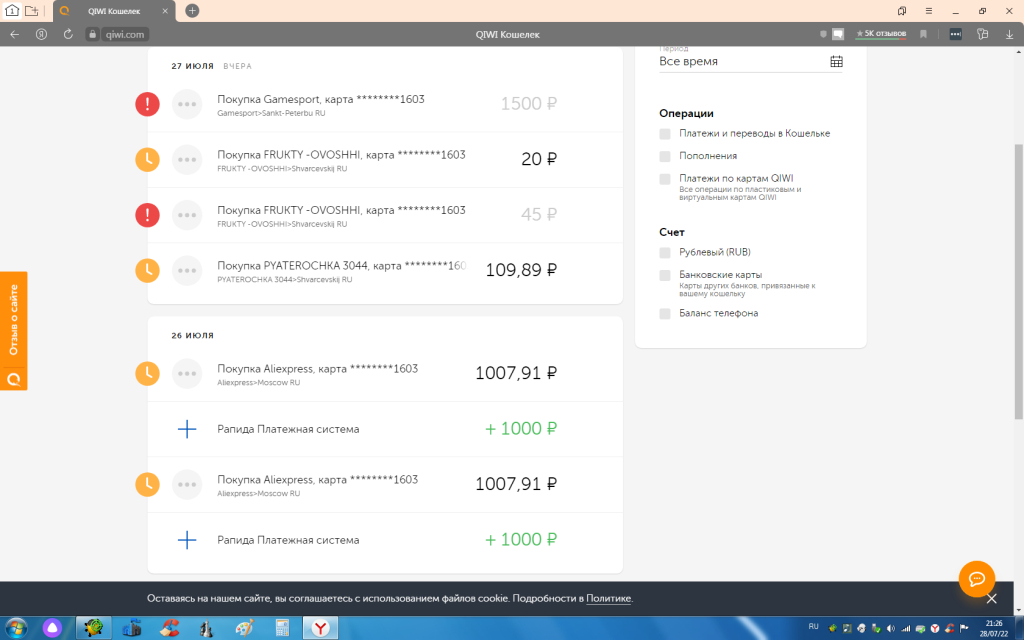This screenshot has height=640, width=1024.
Task: Check Платежи по картам QIWI filter
Action: [665, 179]
